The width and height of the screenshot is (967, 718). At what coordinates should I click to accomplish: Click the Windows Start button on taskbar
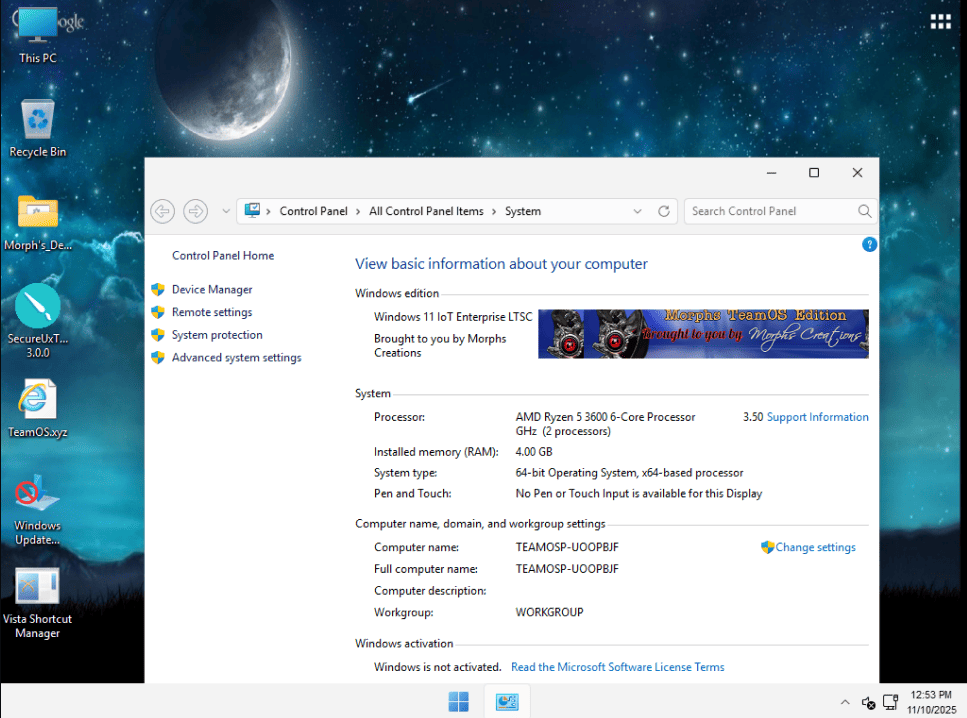[458, 702]
